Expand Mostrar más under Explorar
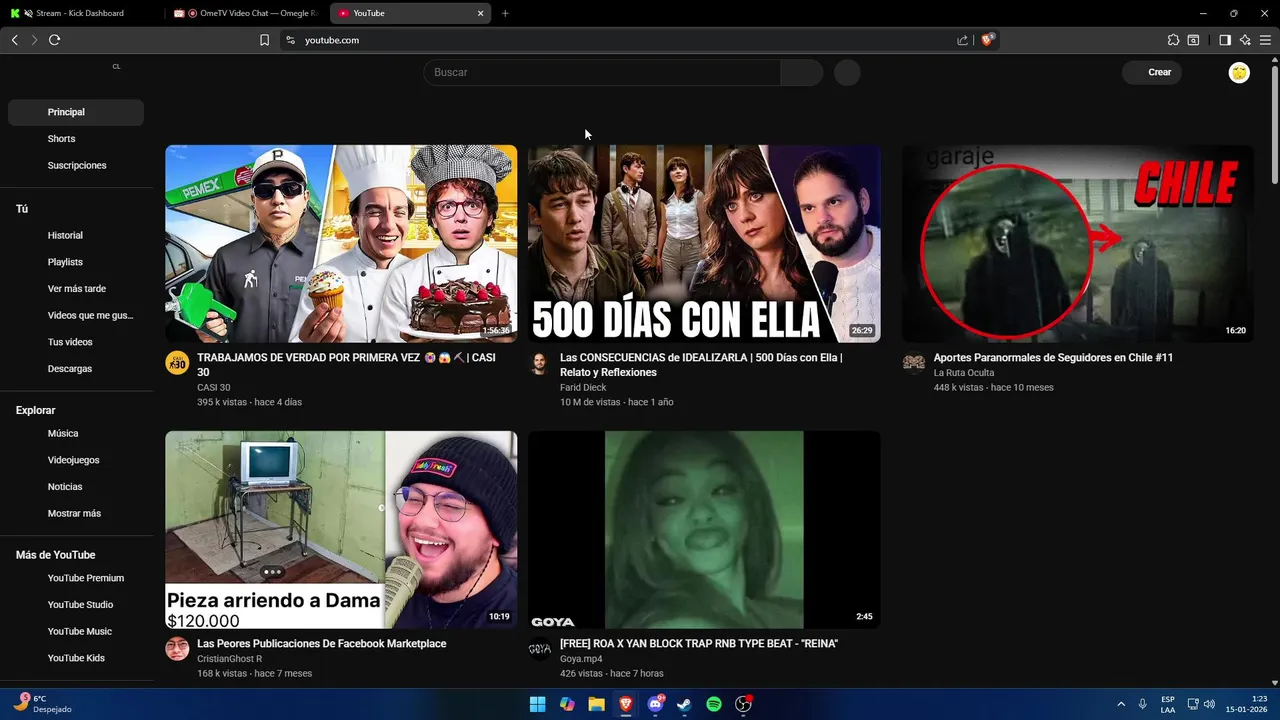The image size is (1280, 720). click(76, 513)
